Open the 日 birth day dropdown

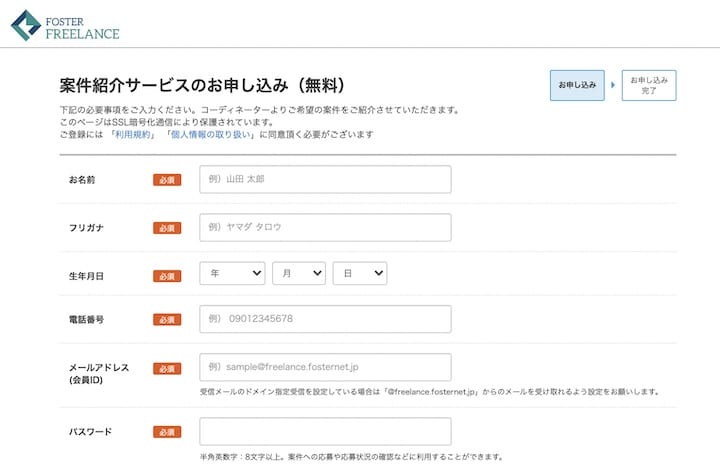click(359, 274)
